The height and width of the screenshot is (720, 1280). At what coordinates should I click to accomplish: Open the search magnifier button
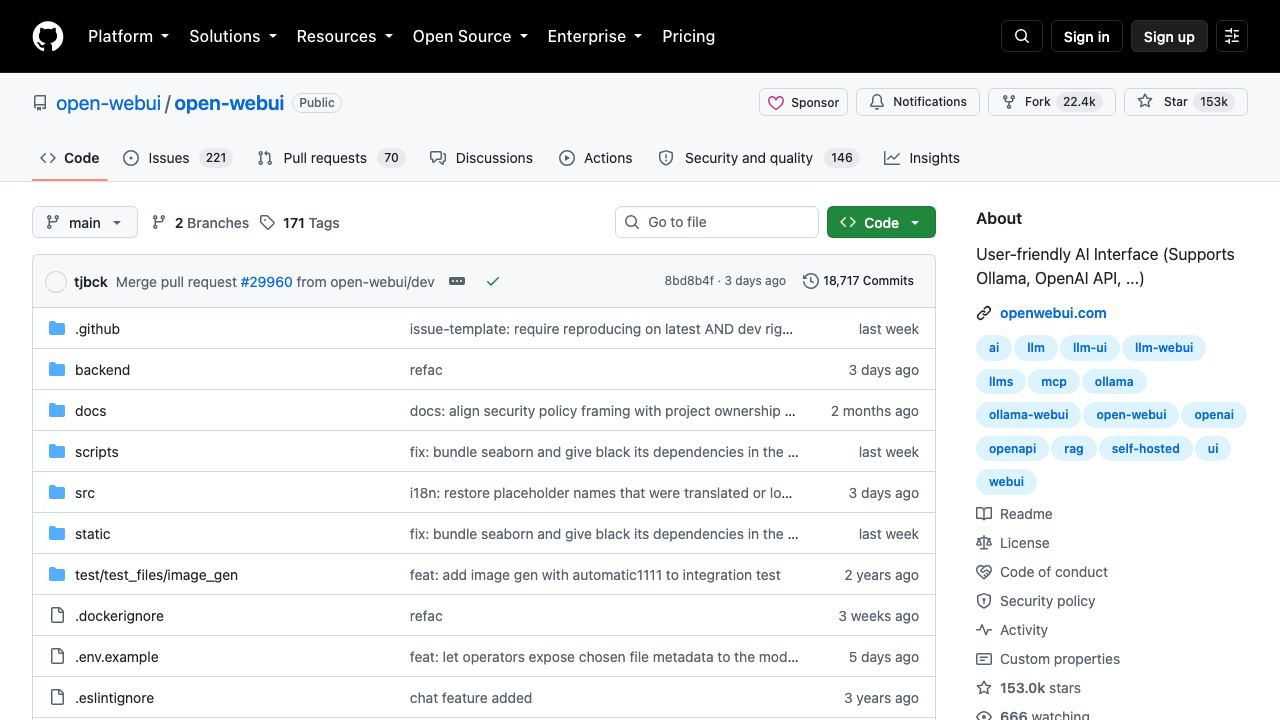(1022, 36)
